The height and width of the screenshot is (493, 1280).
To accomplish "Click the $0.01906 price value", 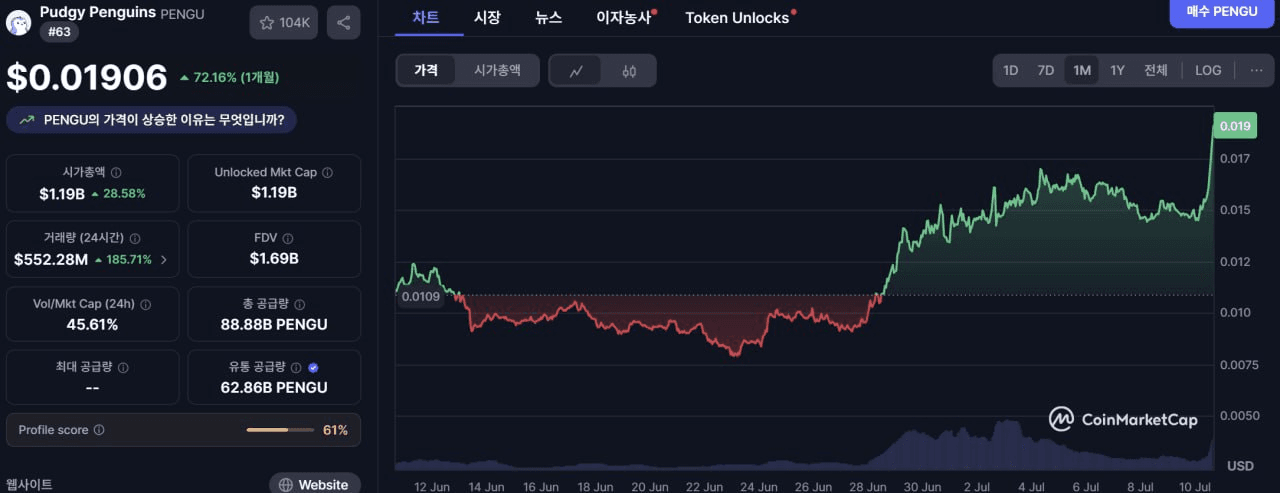I will click(87, 78).
